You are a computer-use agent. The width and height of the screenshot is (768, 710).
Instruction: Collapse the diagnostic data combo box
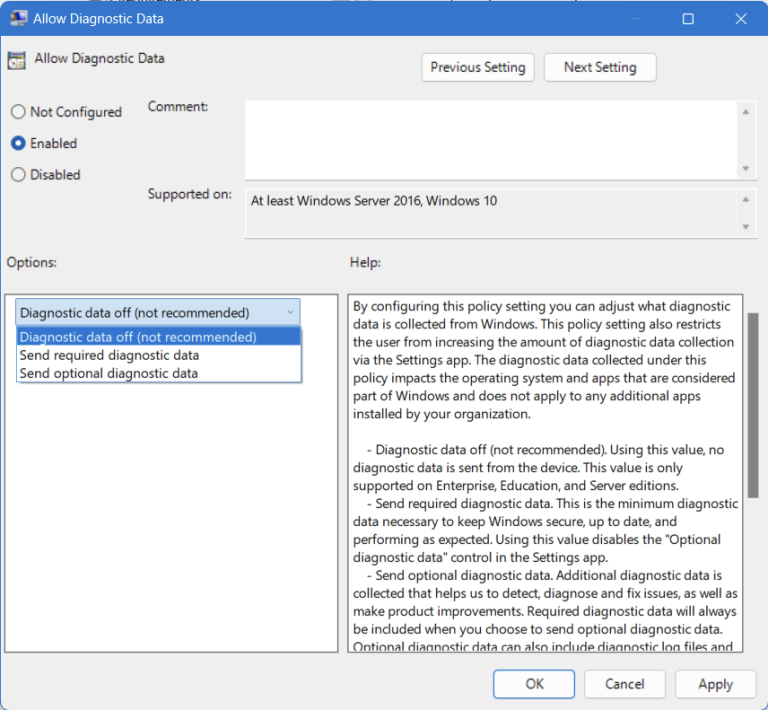[290, 312]
